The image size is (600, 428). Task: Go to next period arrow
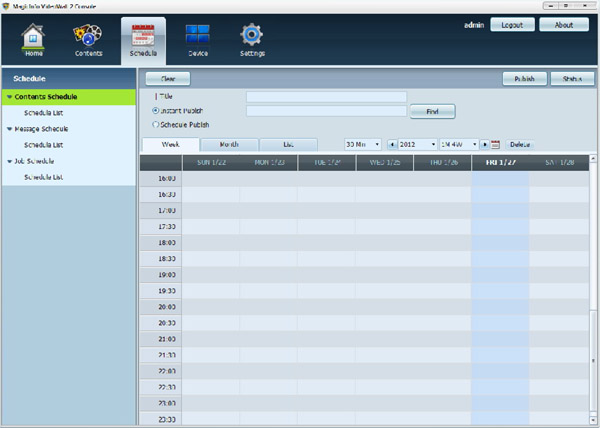coord(484,145)
